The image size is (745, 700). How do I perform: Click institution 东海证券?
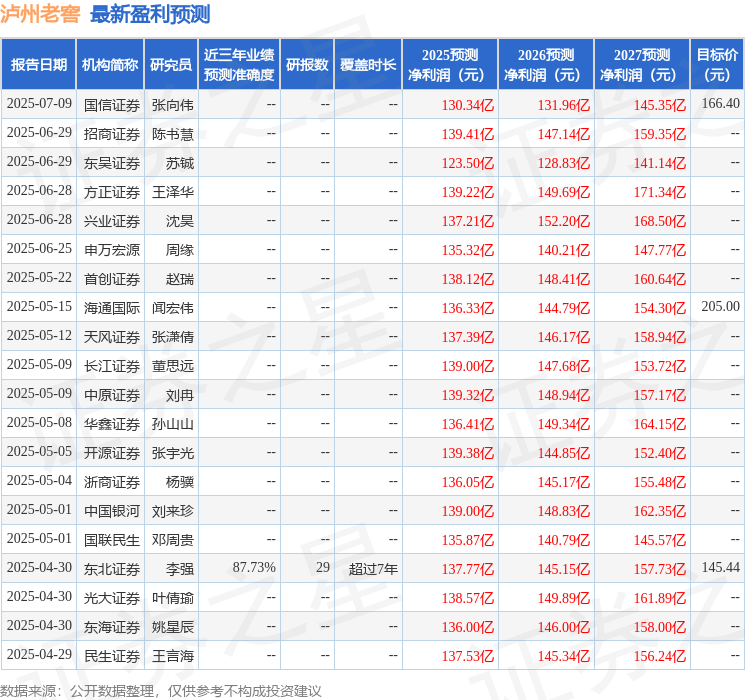(x=112, y=627)
